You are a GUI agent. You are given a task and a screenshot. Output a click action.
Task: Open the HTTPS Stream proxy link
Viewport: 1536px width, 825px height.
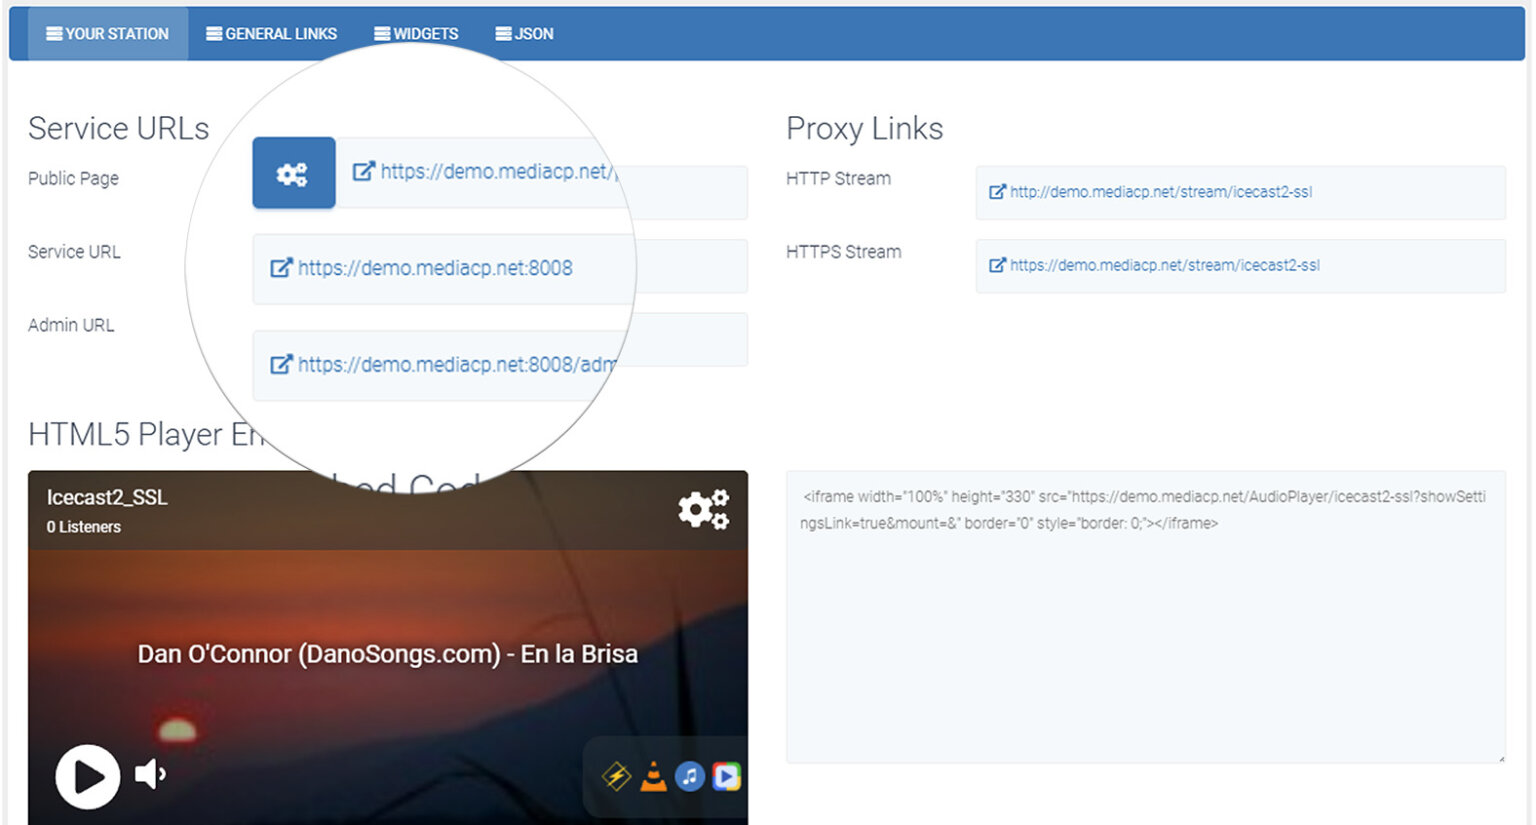(1164, 265)
